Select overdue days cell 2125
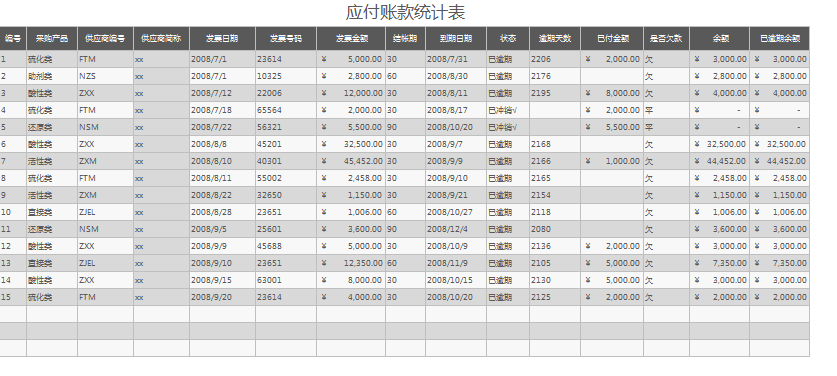837x376 pixels. (555, 297)
